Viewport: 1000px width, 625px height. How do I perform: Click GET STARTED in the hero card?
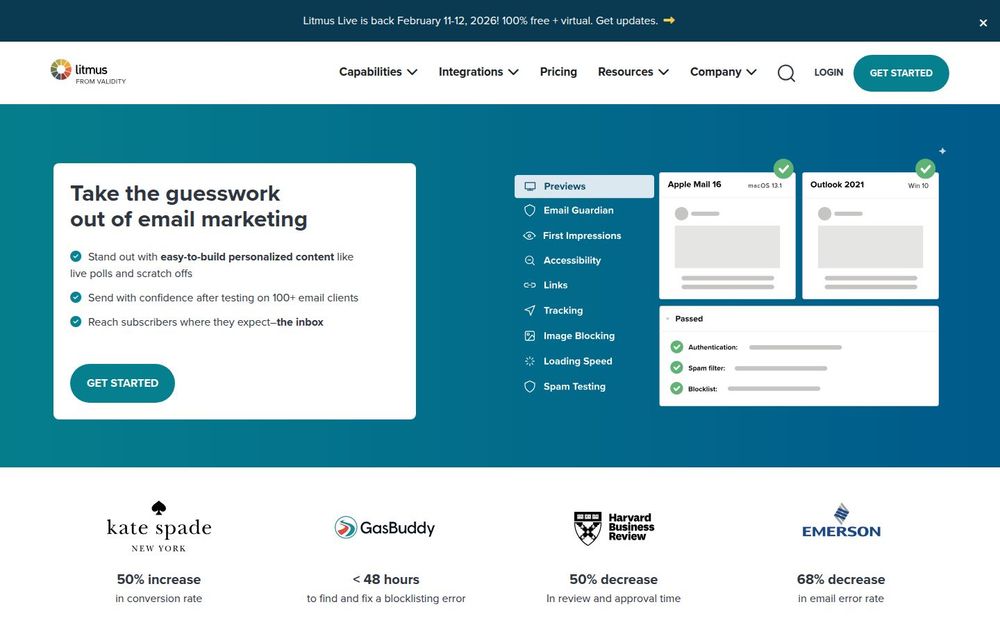[x=122, y=383]
